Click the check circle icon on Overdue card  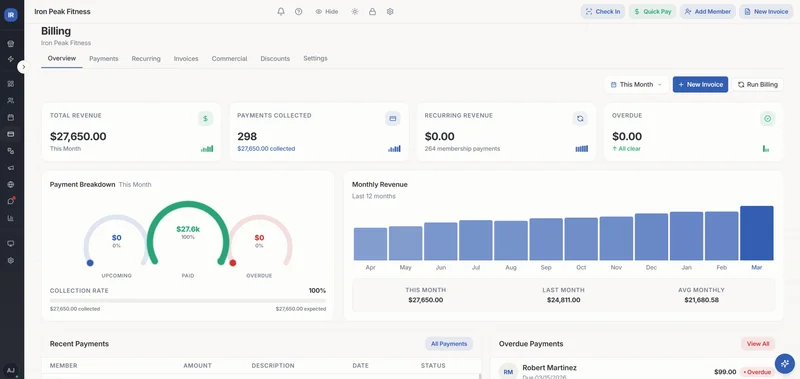point(767,119)
